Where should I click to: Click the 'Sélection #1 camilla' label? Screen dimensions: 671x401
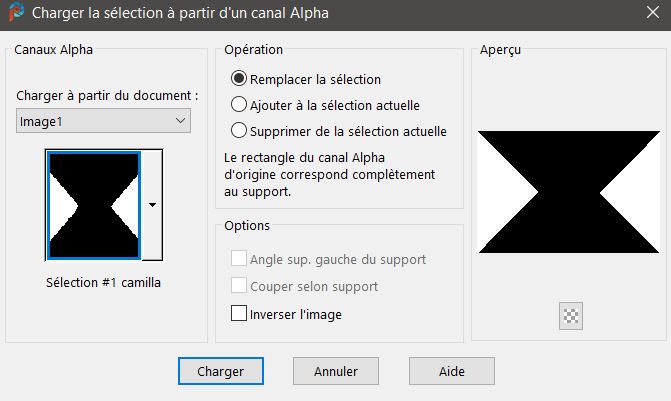[x=104, y=282]
